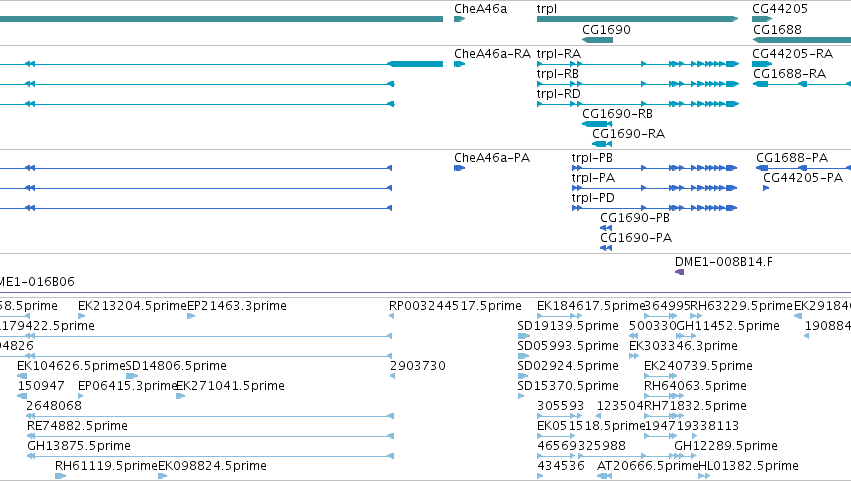
Task: Select the DME1-008B14.F purple feature marker
Action: coord(679,272)
